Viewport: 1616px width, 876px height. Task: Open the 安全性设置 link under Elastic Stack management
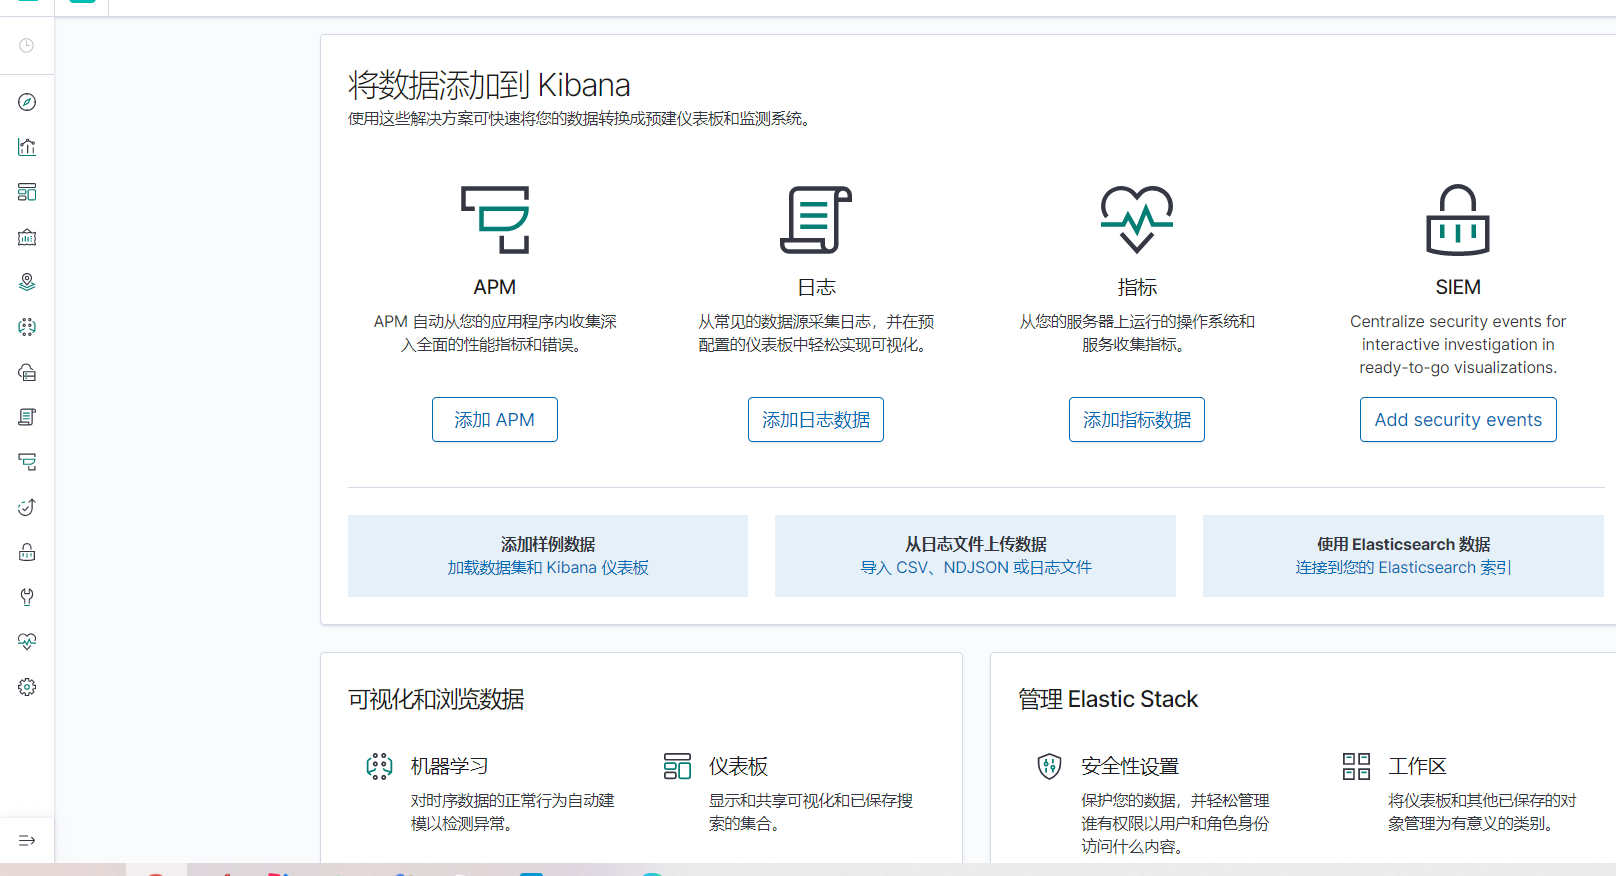click(x=1129, y=766)
